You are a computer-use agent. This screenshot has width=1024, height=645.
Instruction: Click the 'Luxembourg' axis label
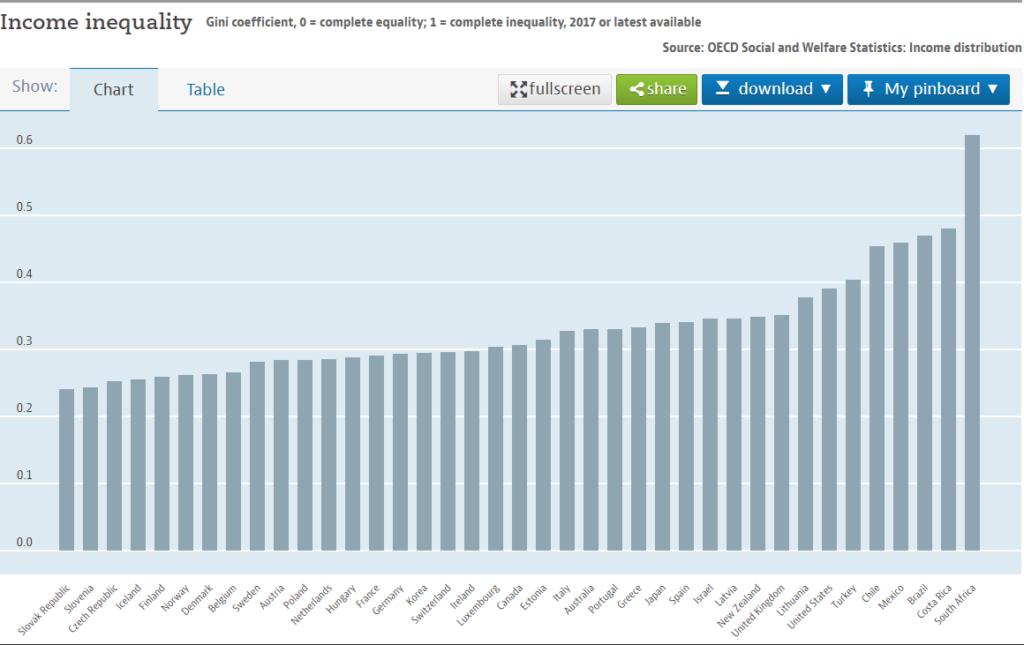tap(478, 606)
